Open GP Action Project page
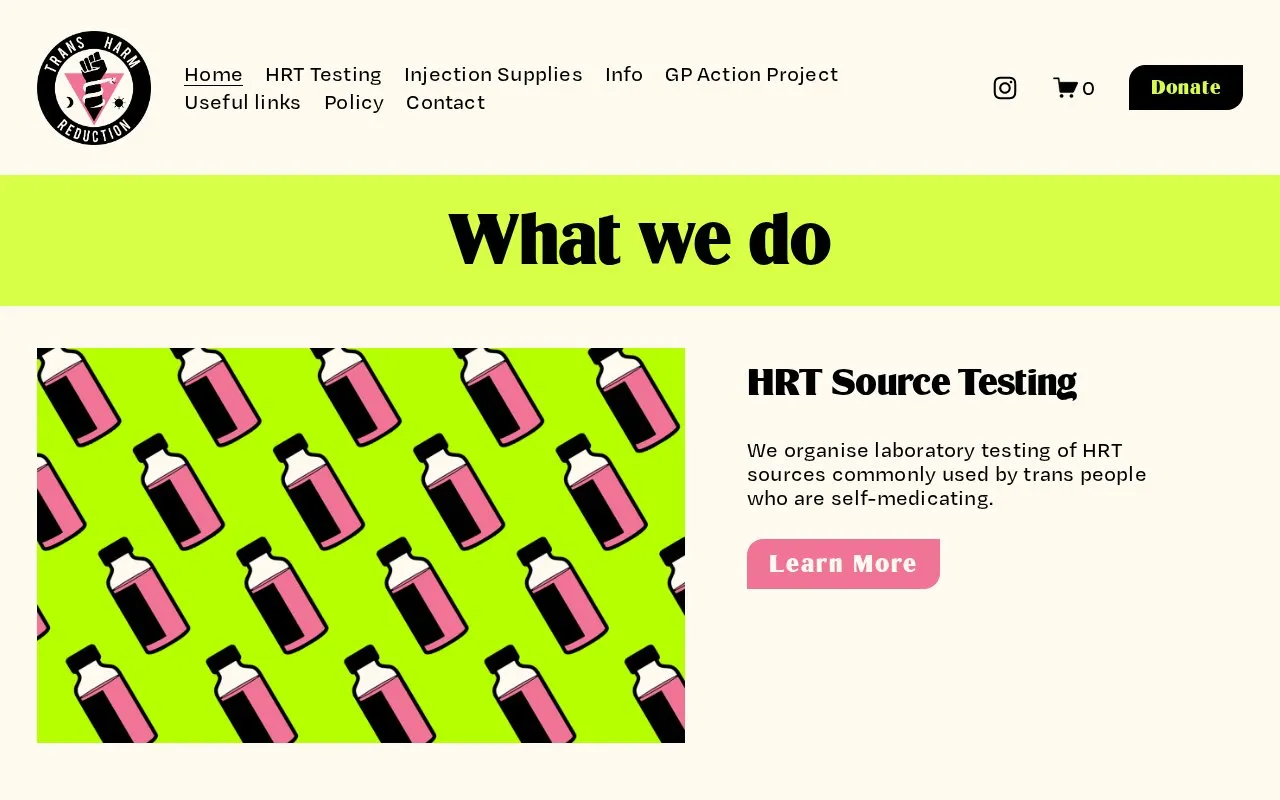Image resolution: width=1280 pixels, height=800 pixels. click(752, 75)
